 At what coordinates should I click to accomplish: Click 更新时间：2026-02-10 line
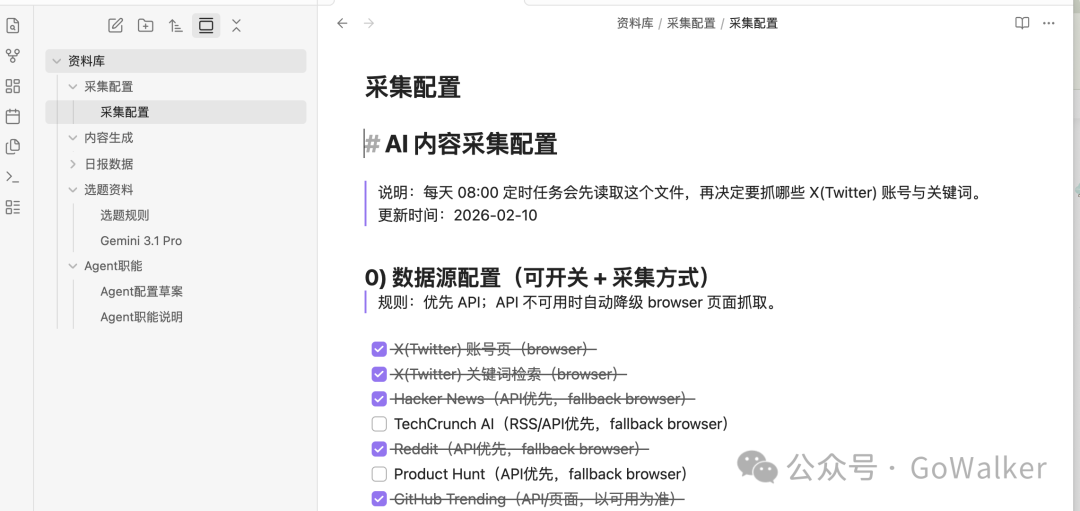tap(457, 215)
